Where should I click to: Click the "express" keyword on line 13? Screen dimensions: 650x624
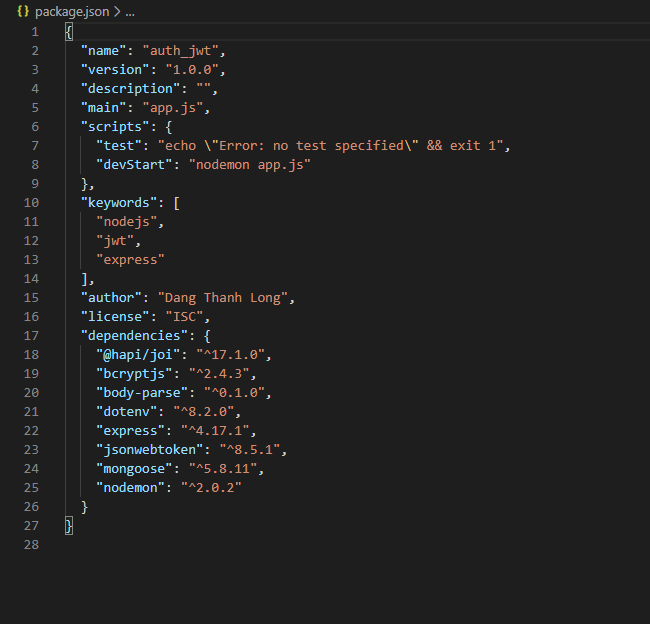(131, 260)
